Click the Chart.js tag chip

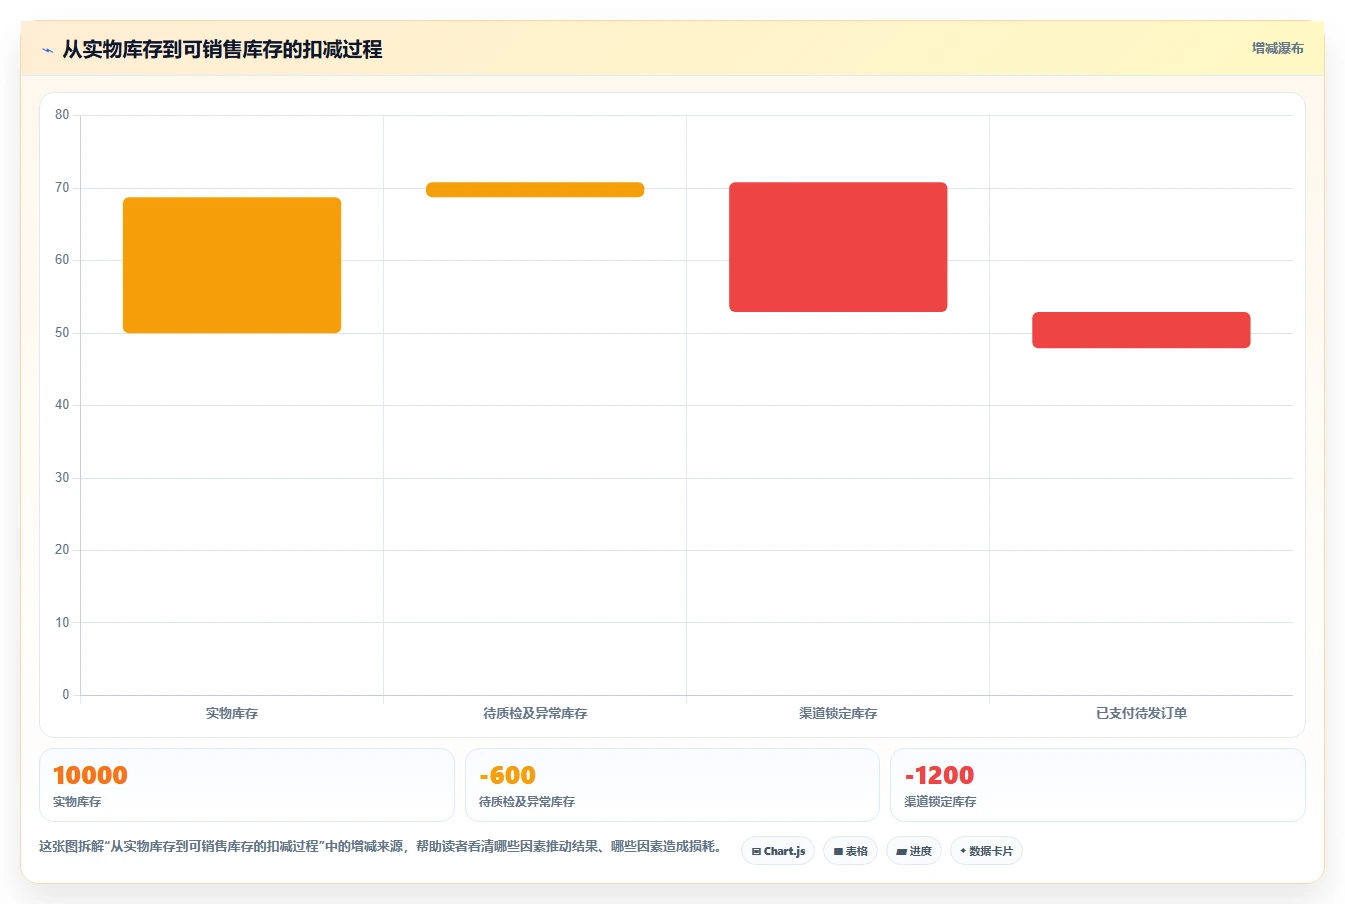coord(778,851)
